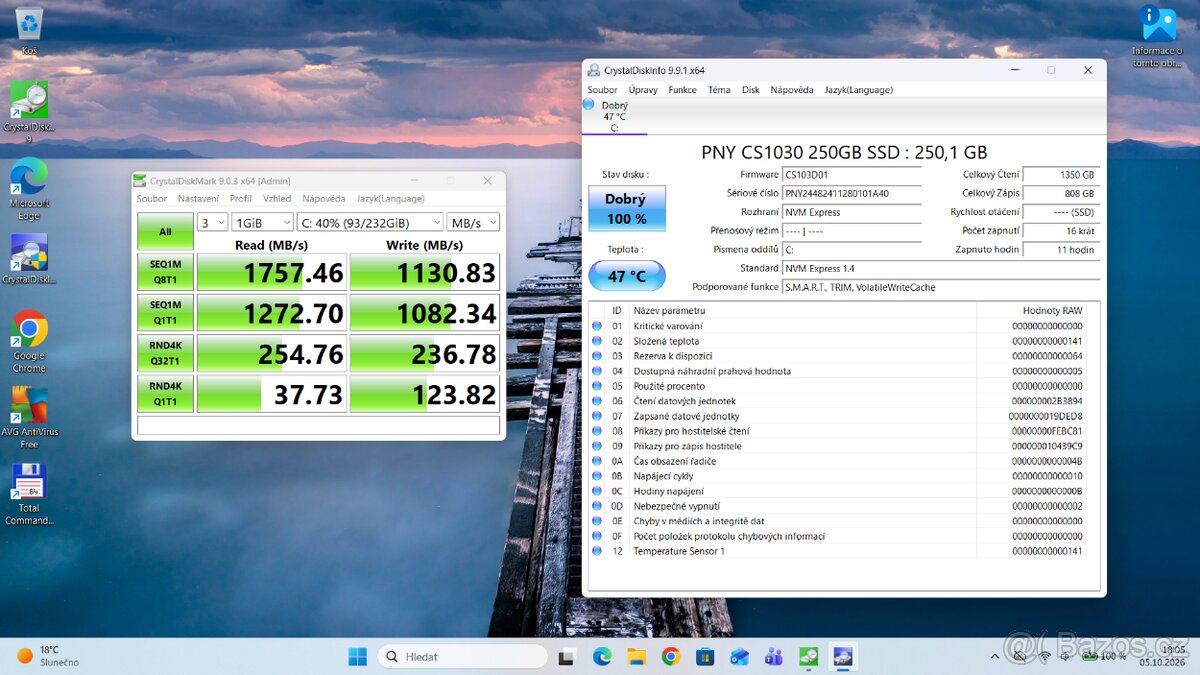This screenshot has width=1200, height=675.
Task: Launch Microsoft Edge from the desktop
Action: tap(29, 188)
